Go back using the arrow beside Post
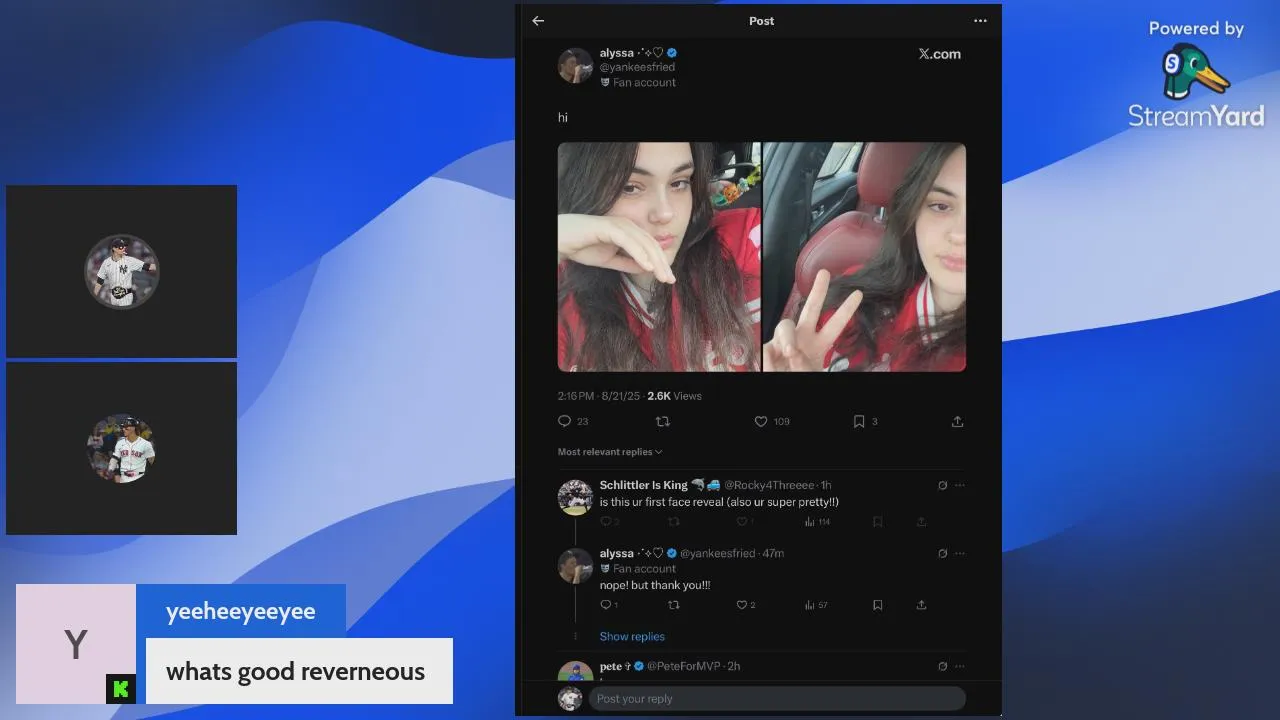This screenshot has height=720, width=1280. (x=538, y=20)
